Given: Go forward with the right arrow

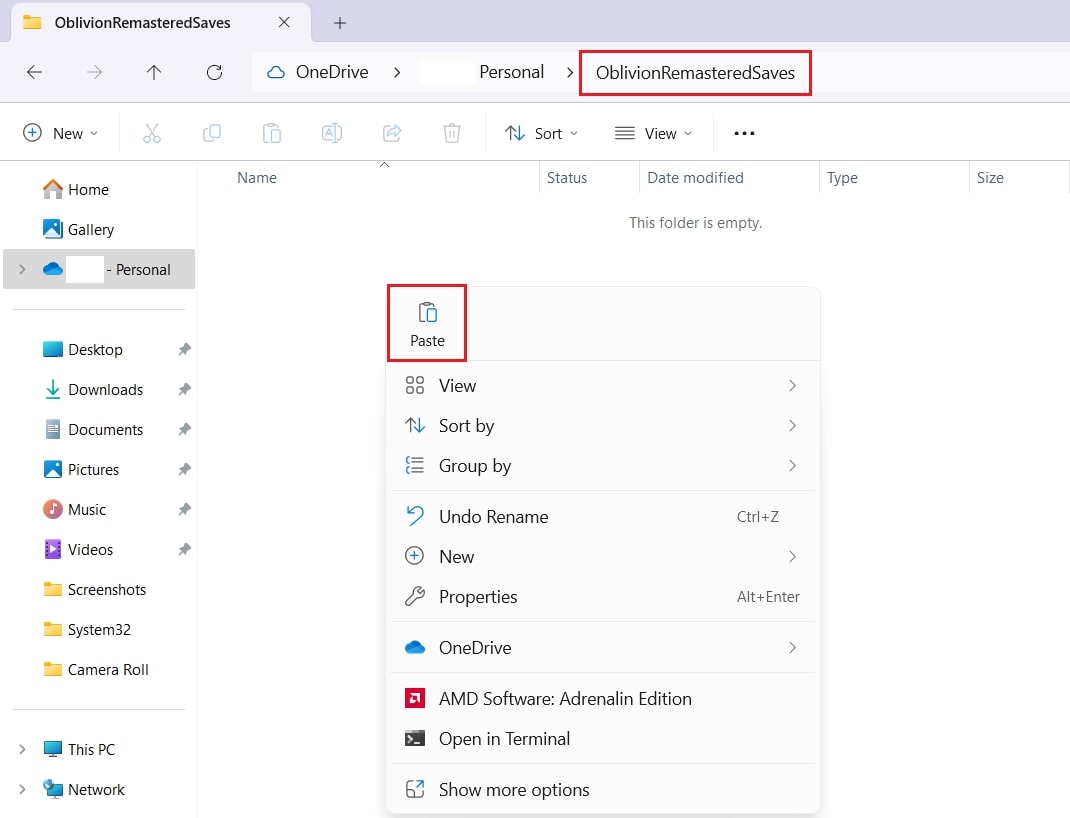Looking at the screenshot, I should click(94, 72).
